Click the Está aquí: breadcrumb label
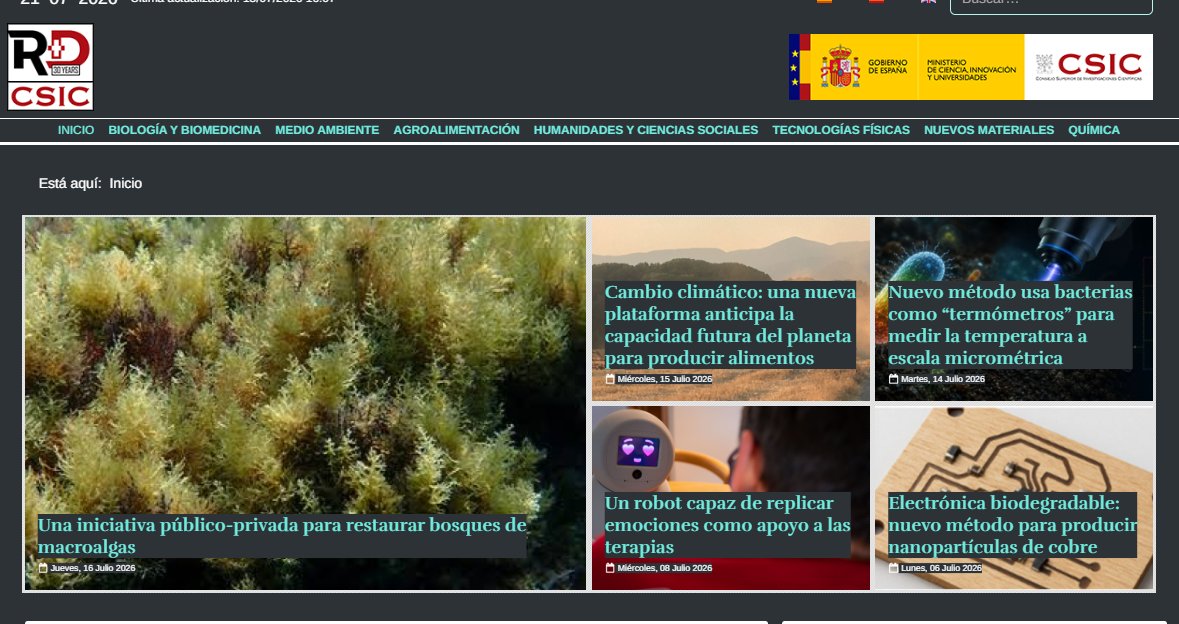Viewport: 1179px width, 624px height. 70,183
